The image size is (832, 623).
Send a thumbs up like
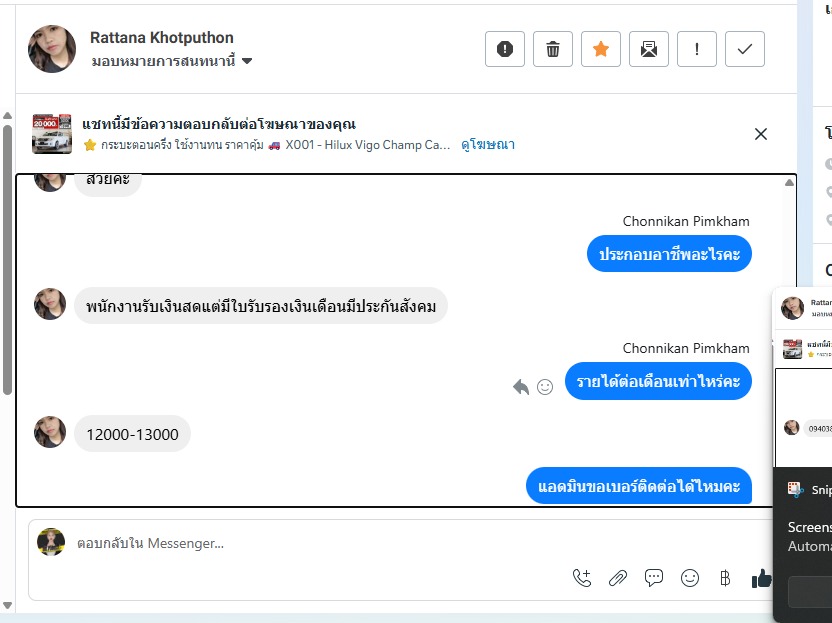click(x=761, y=577)
